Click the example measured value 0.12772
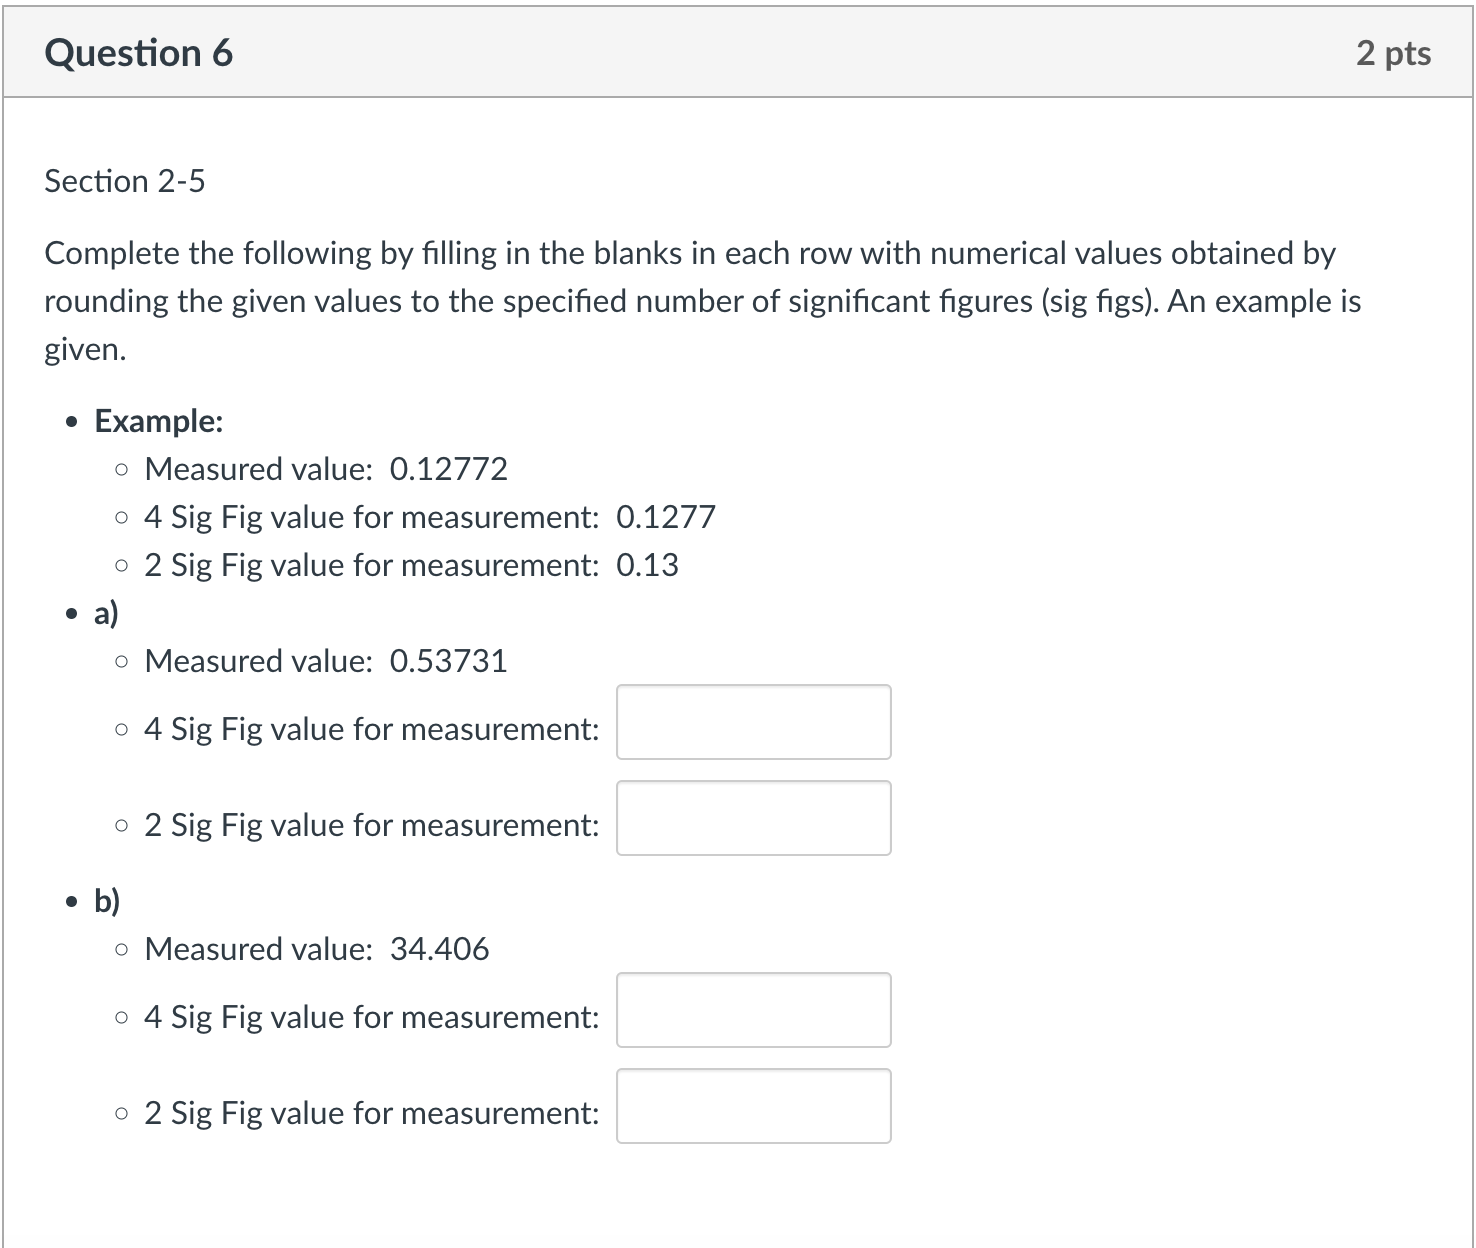Image resolution: width=1476 pixels, height=1248 pixels. point(449,469)
